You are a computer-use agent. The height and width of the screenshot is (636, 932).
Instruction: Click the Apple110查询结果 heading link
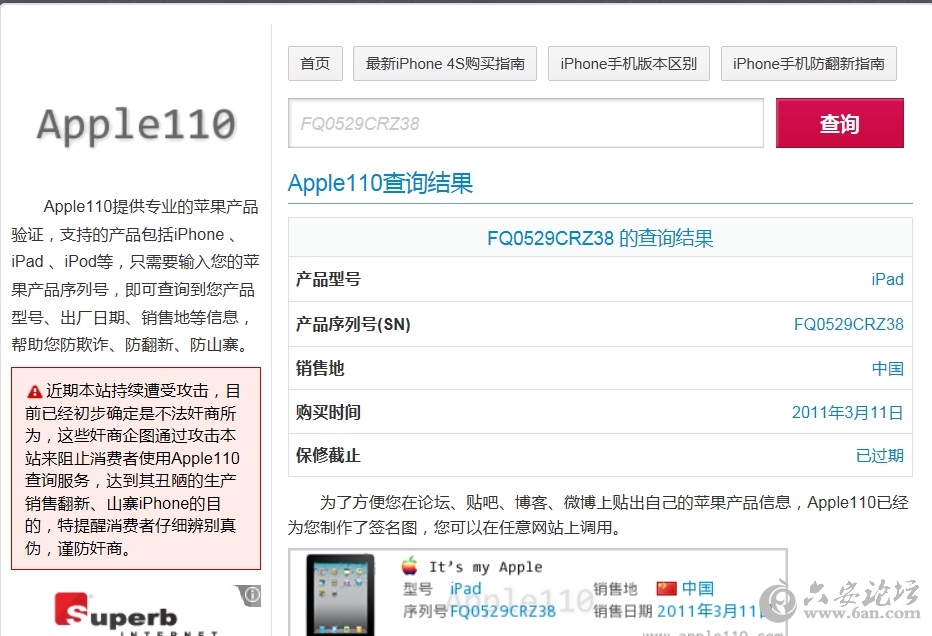point(382,184)
